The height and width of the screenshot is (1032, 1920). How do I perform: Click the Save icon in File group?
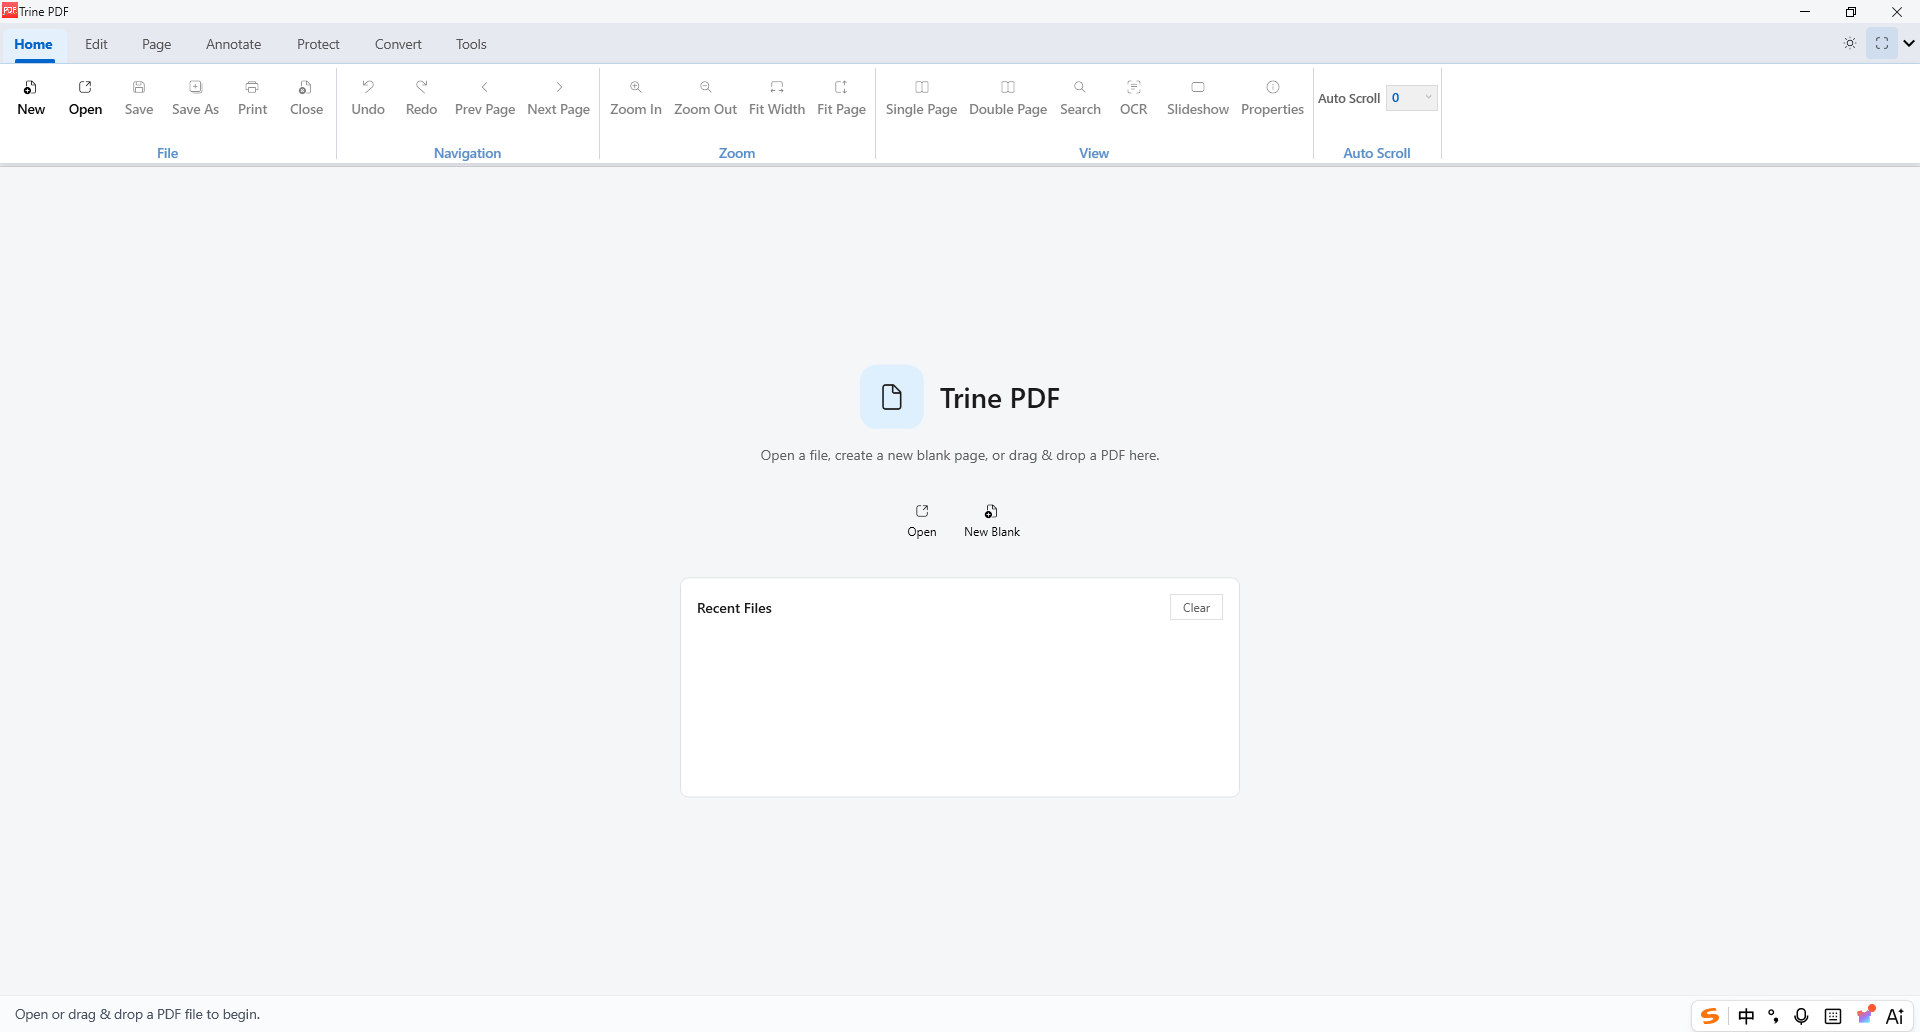[139, 98]
